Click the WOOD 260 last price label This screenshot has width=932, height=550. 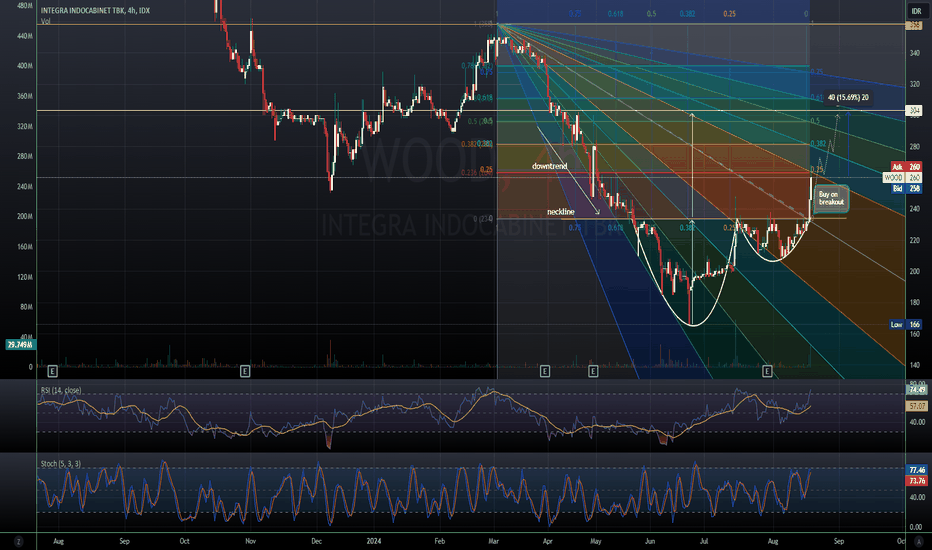click(x=902, y=178)
